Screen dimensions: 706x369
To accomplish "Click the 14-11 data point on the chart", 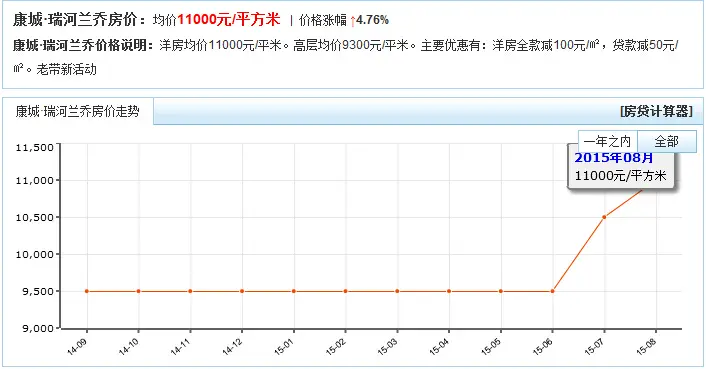I will (x=190, y=291).
